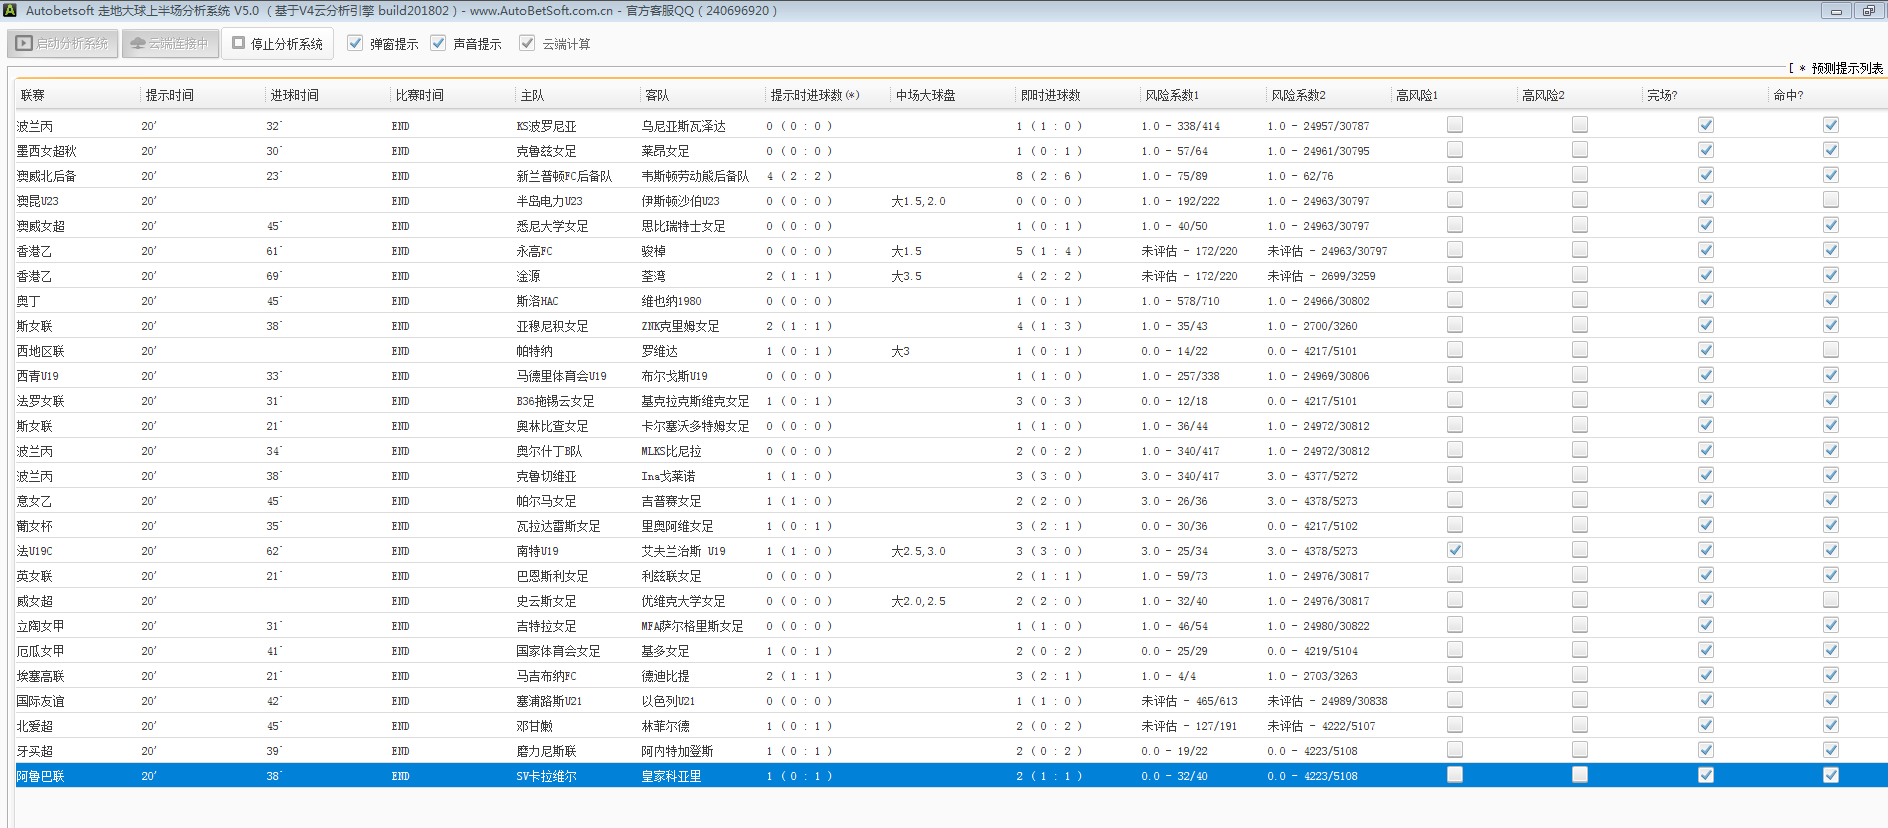Click the stop icon for 停止分析系统

[239, 43]
